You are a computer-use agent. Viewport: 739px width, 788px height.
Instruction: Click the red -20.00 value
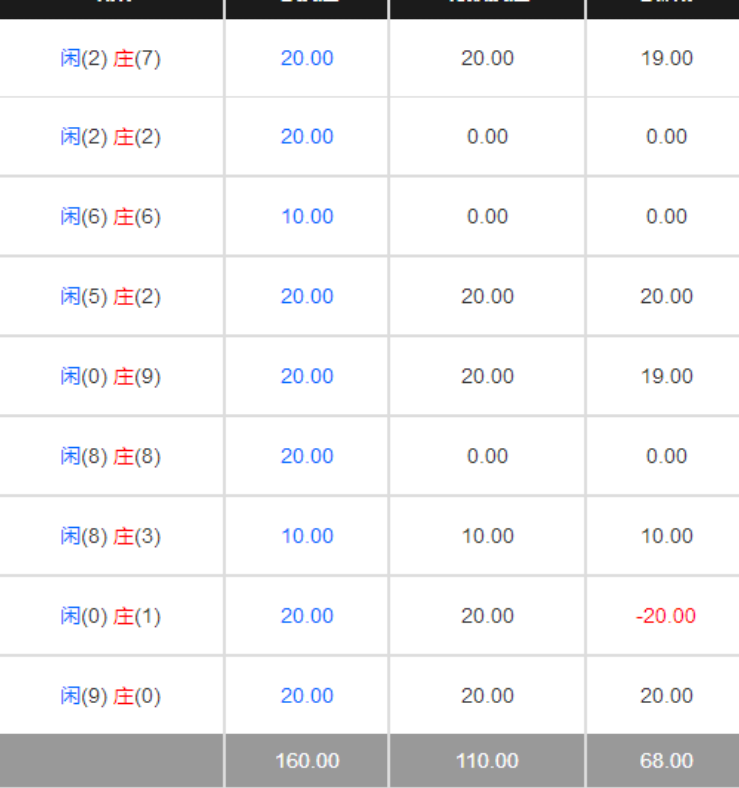[666, 616]
